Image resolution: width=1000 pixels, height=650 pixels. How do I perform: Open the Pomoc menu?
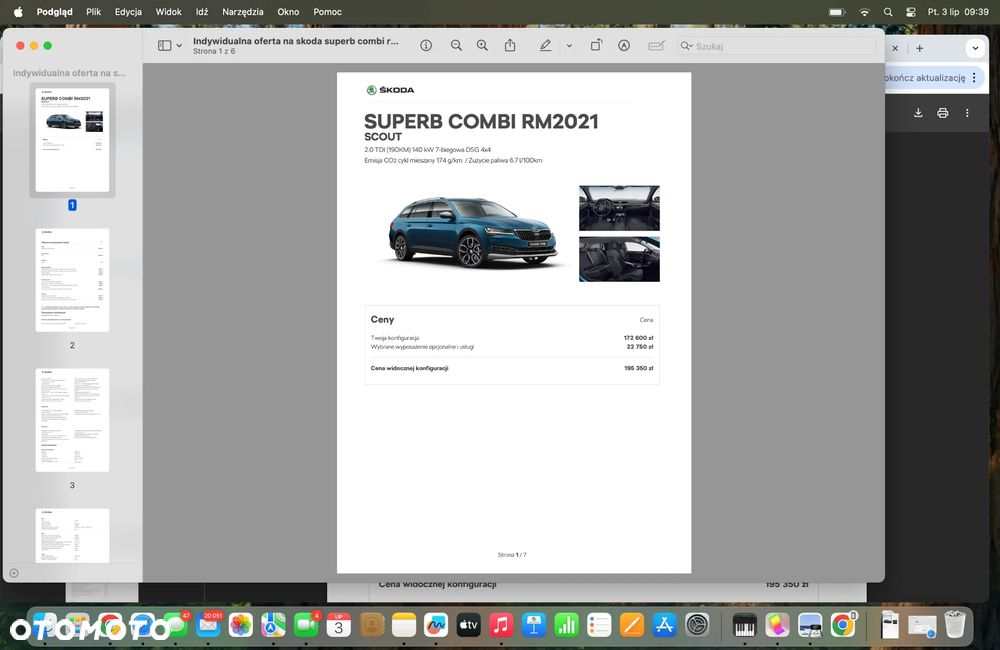click(327, 11)
